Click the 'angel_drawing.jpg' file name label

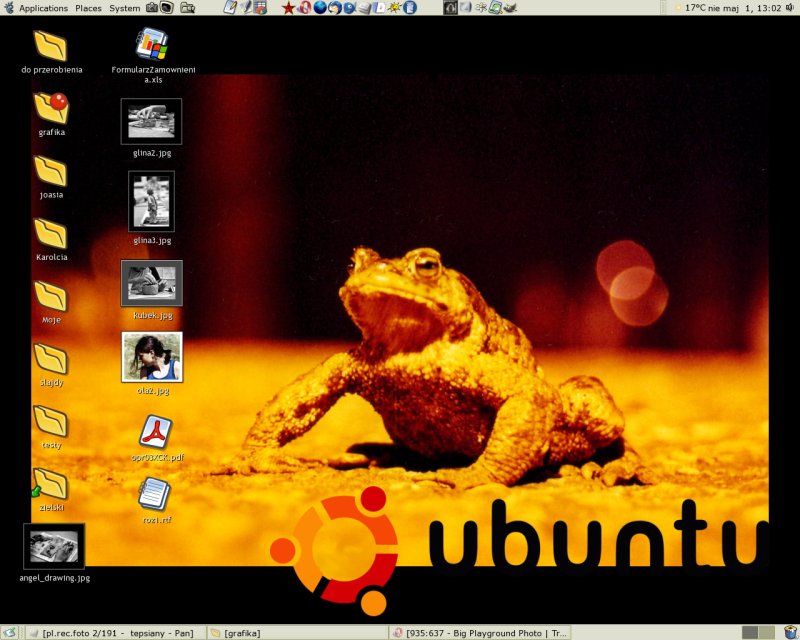[x=55, y=578]
